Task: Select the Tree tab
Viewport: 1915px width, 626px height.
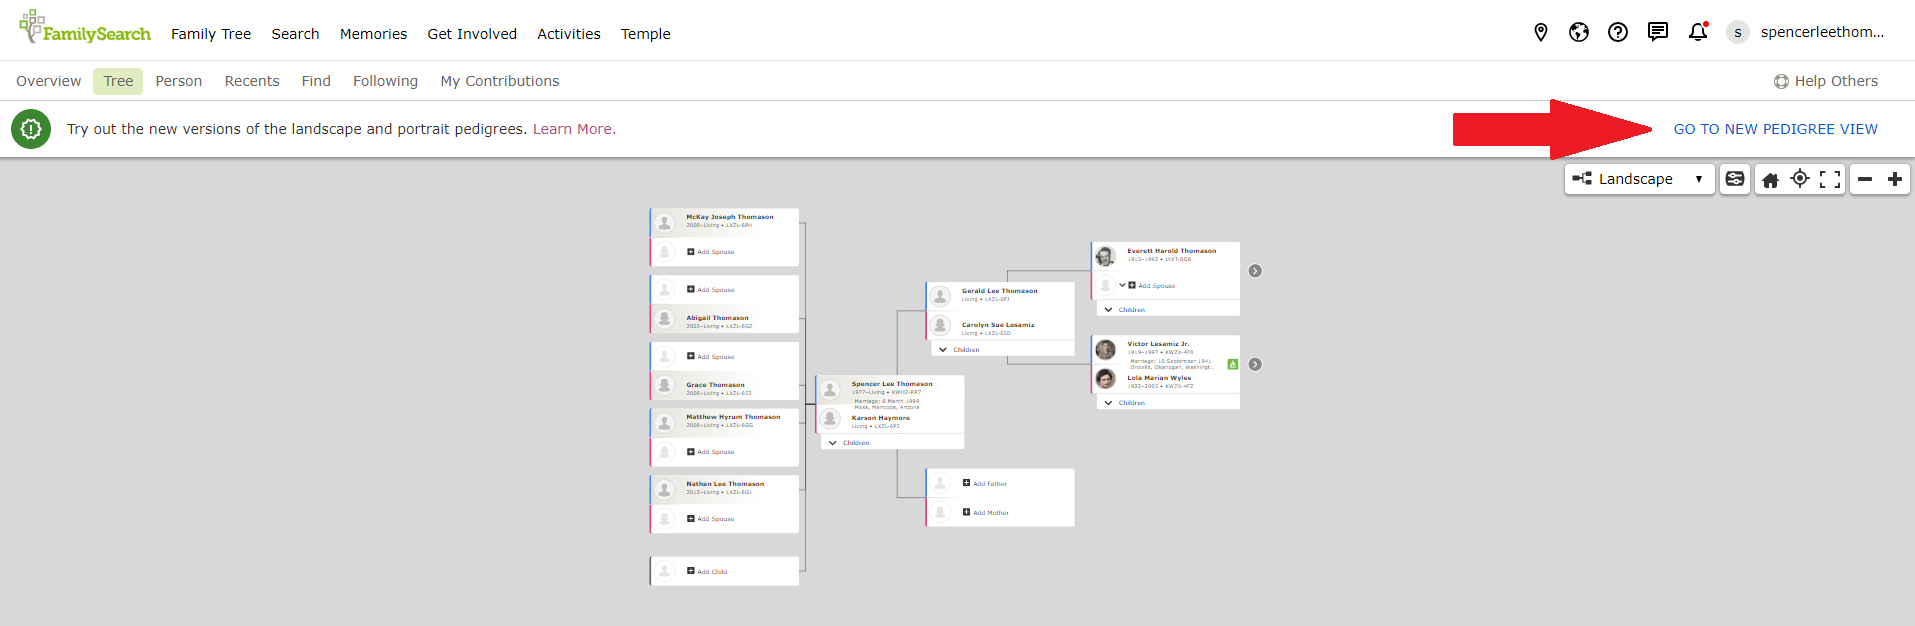Action: [x=118, y=81]
